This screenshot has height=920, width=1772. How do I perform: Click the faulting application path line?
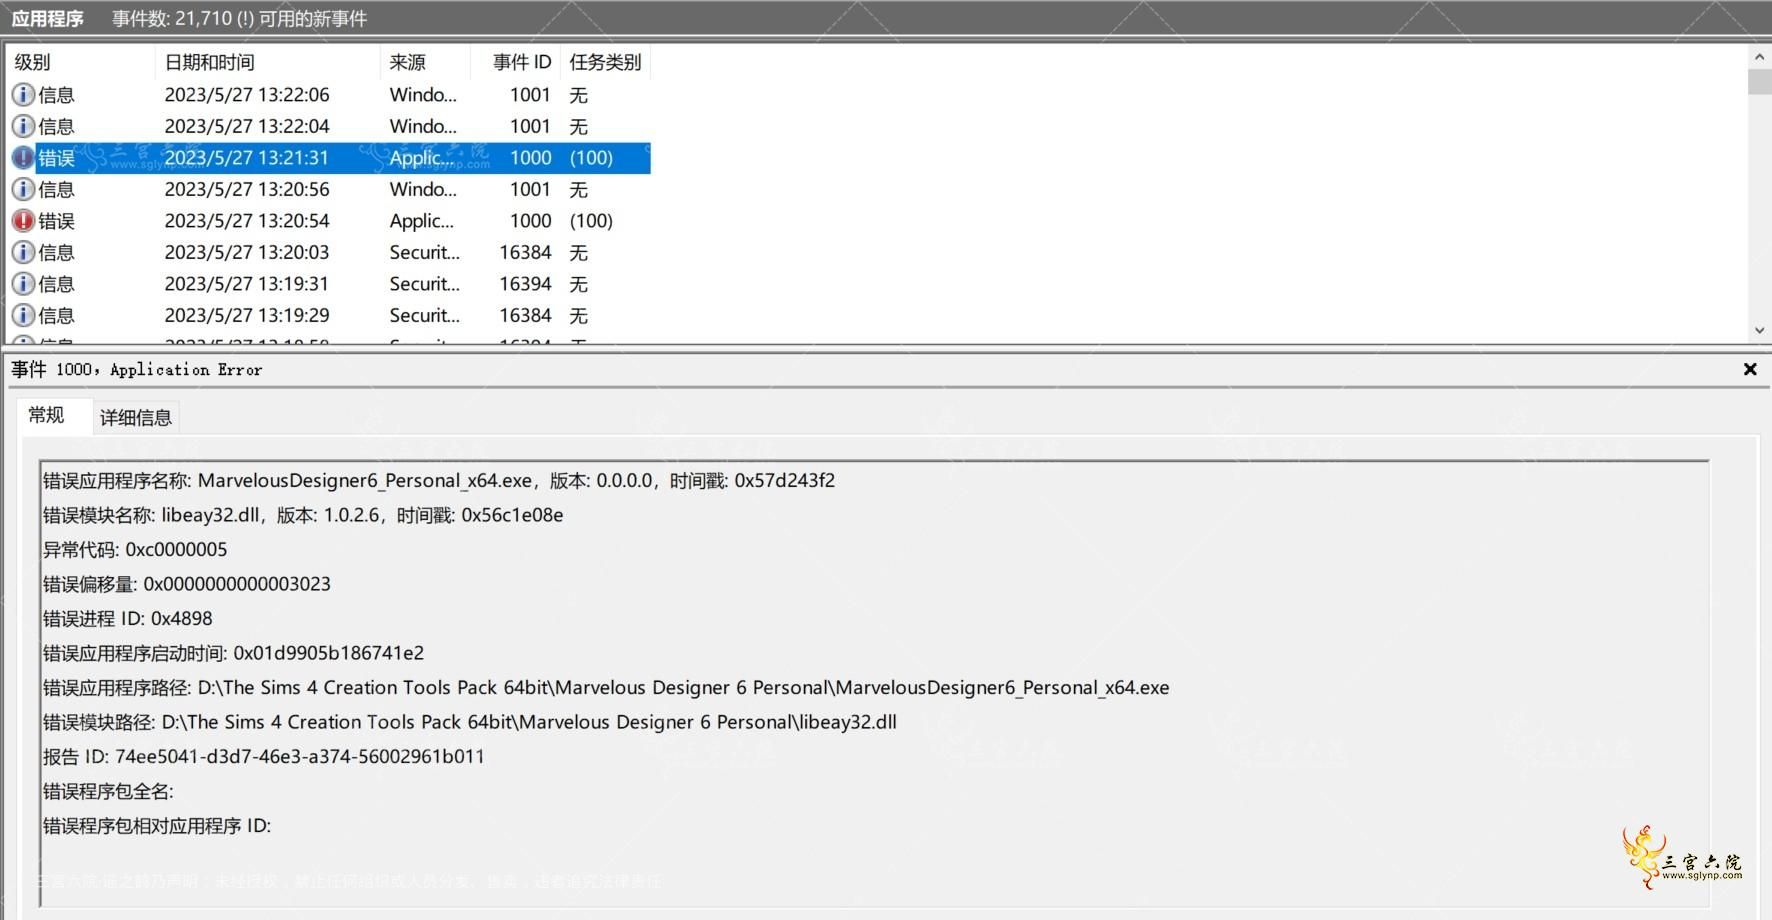(606, 688)
